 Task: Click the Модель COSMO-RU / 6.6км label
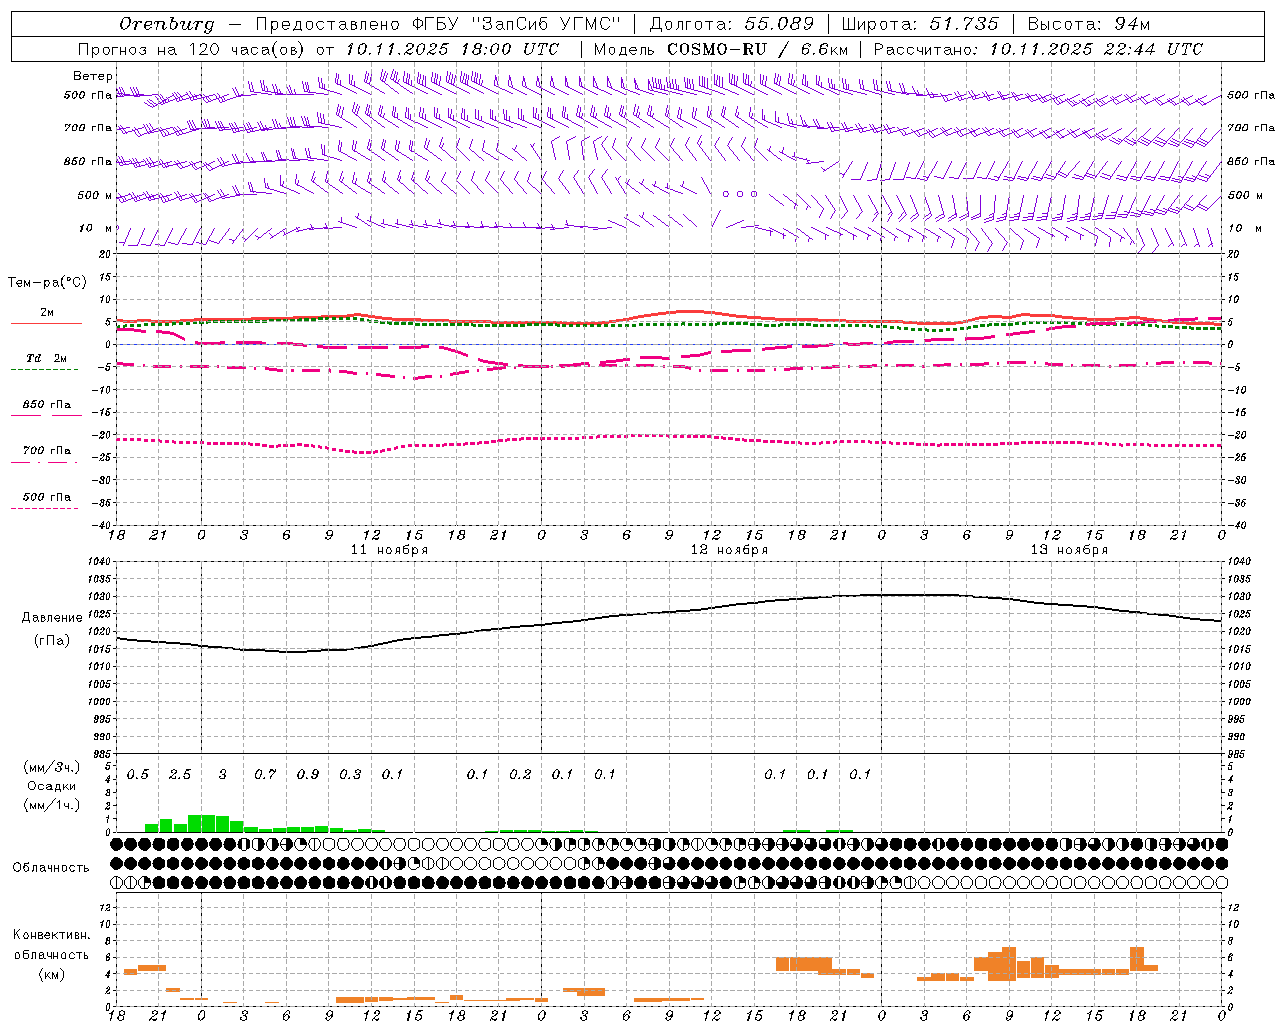[x=721, y=49]
